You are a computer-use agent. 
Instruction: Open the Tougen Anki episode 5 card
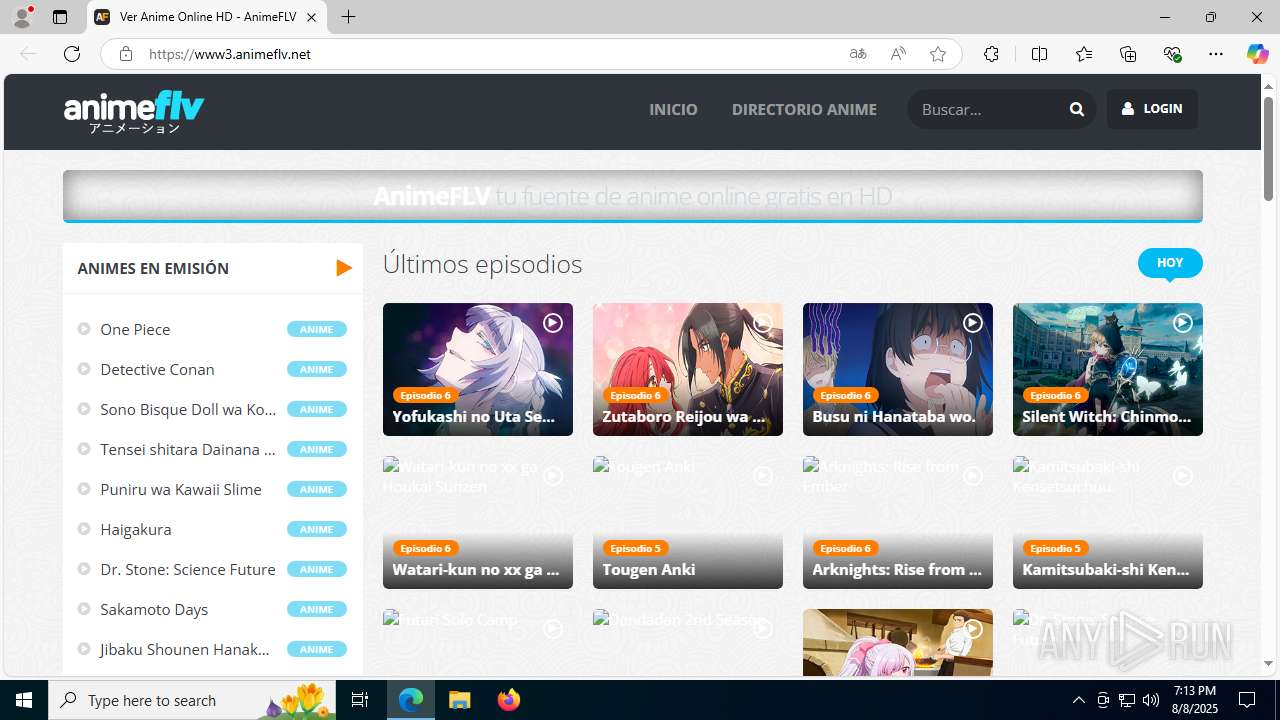(x=688, y=522)
